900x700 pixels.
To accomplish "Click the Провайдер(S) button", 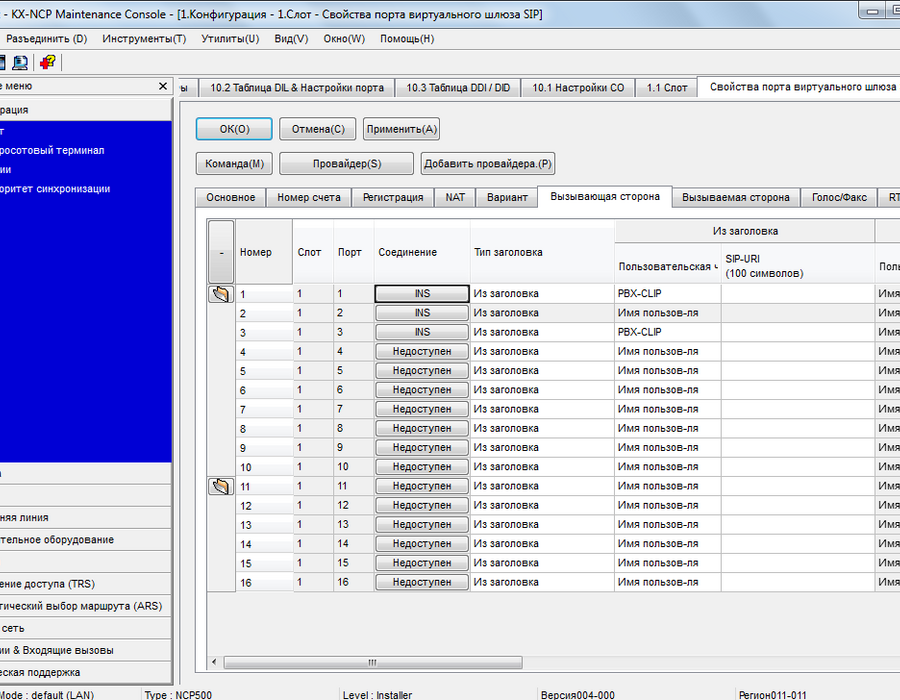I will 347,164.
